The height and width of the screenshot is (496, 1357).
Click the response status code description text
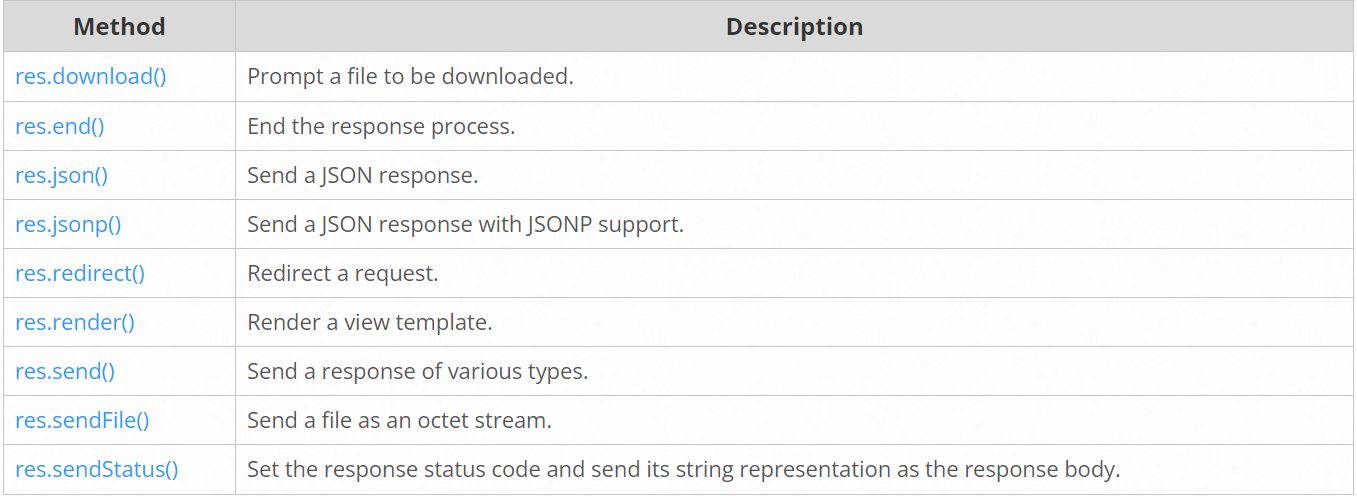tap(683, 469)
